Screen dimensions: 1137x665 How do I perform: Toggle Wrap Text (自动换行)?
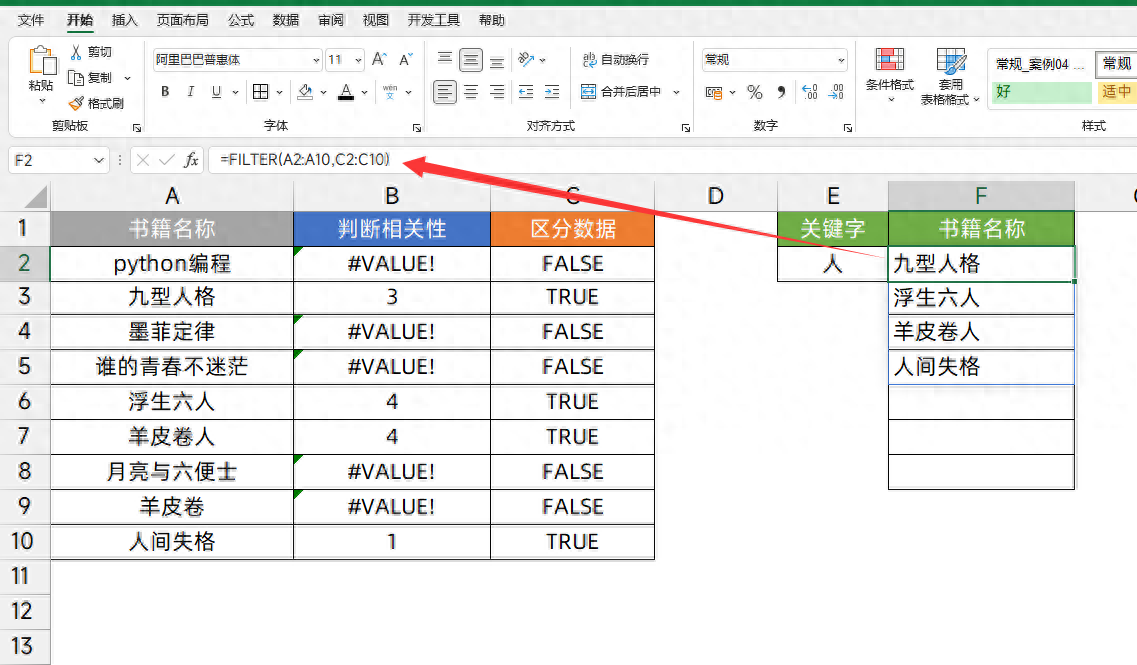[616, 59]
